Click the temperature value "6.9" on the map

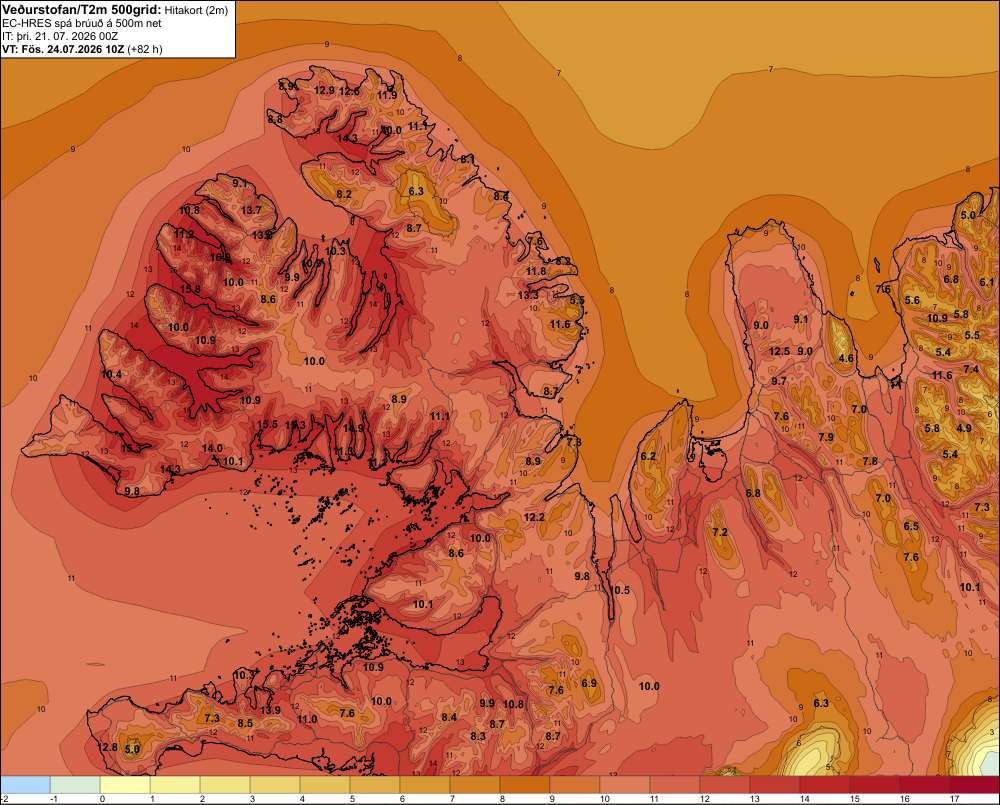(x=589, y=683)
